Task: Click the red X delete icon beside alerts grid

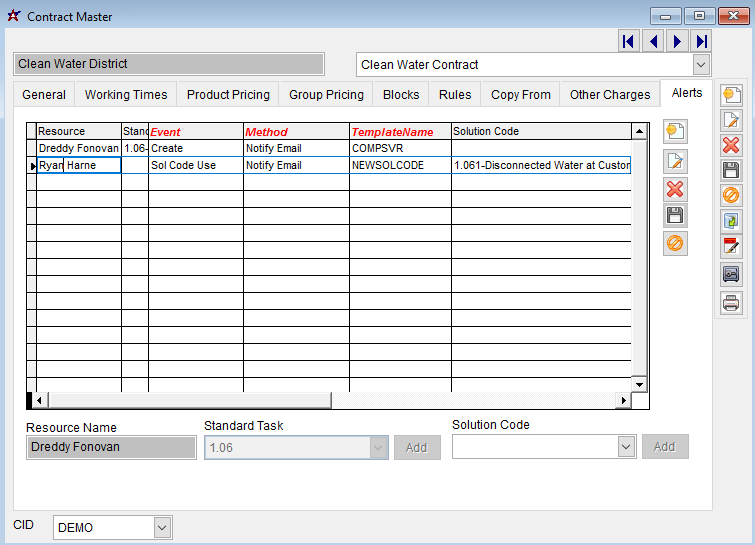Action: pos(676,189)
